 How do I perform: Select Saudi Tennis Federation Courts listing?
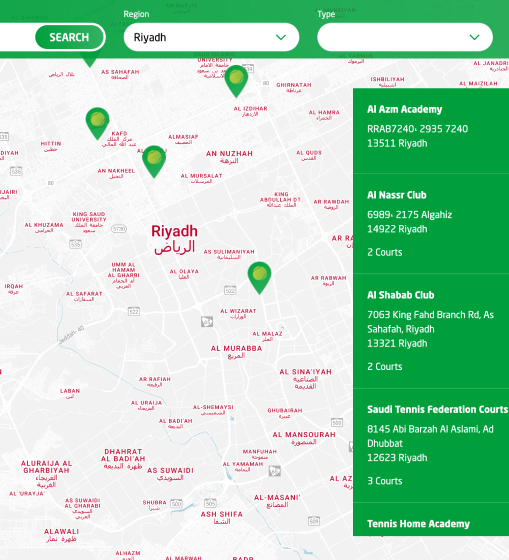[431, 445]
